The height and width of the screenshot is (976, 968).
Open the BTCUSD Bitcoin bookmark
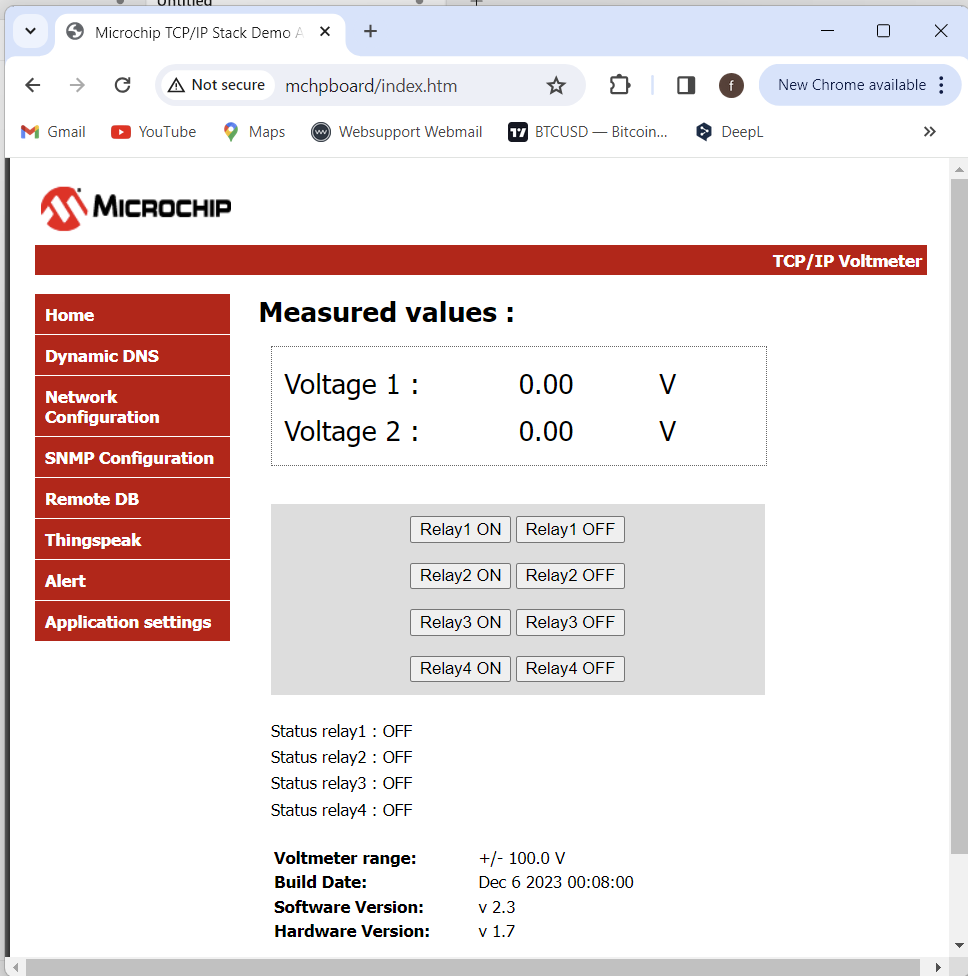coord(588,132)
